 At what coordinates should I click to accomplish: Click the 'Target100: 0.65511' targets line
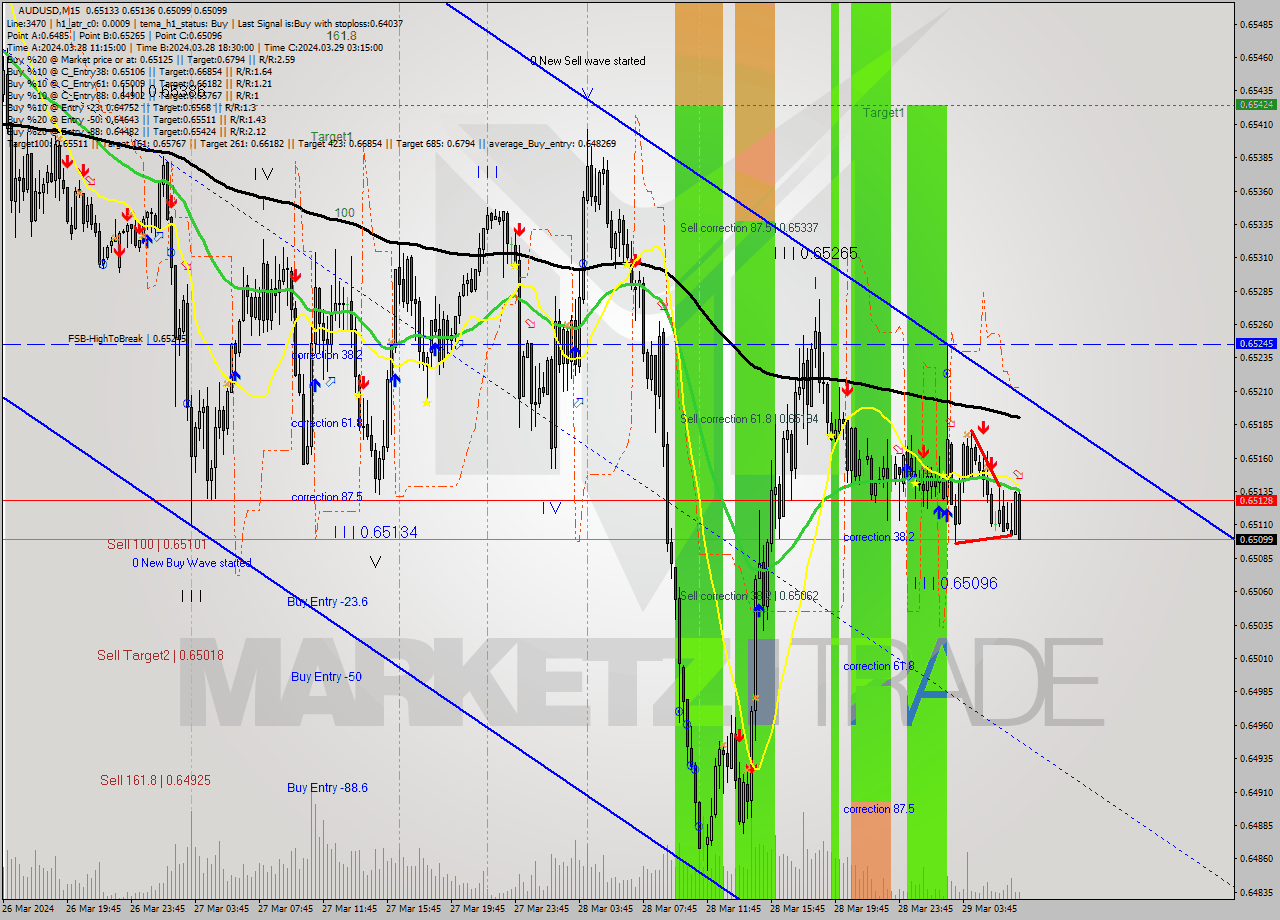click(311, 144)
